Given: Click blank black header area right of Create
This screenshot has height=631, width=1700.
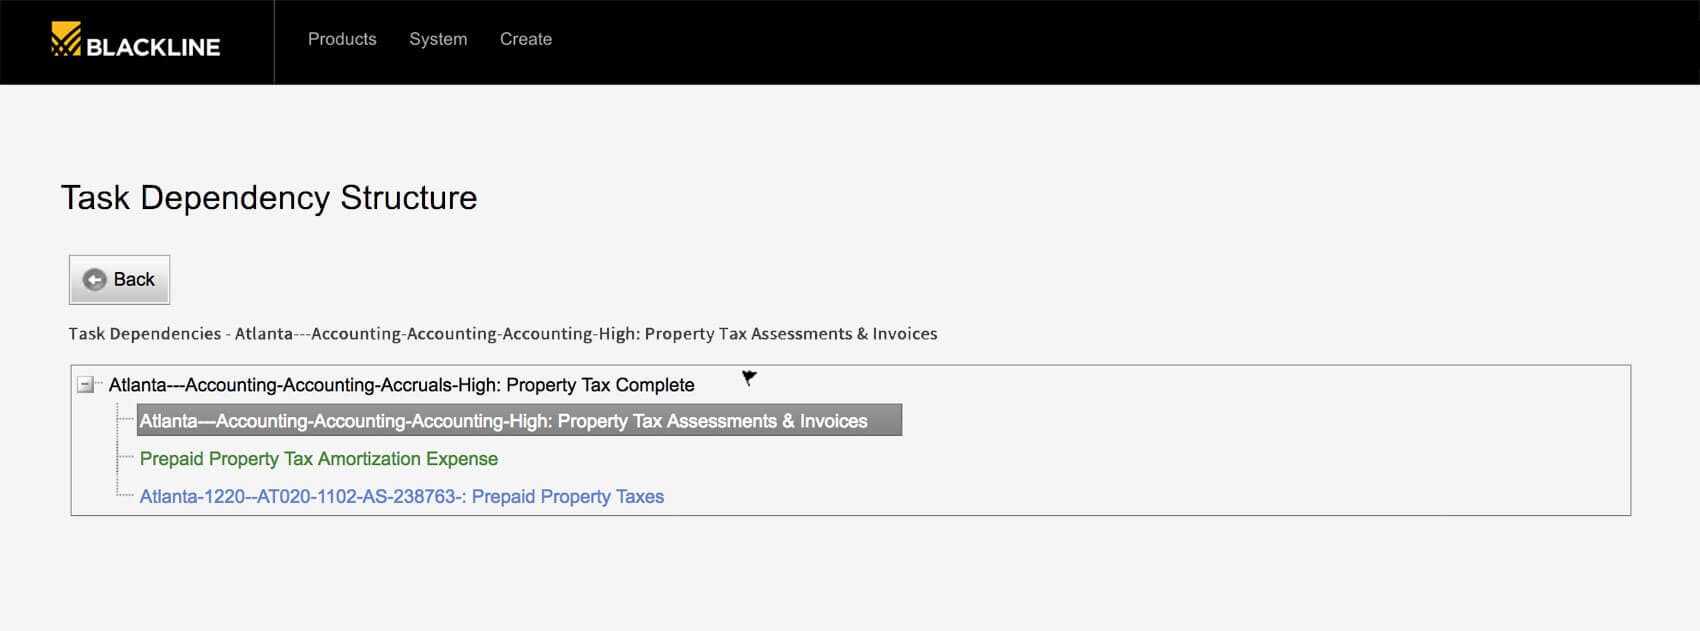Looking at the screenshot, I should point(1100,42).
